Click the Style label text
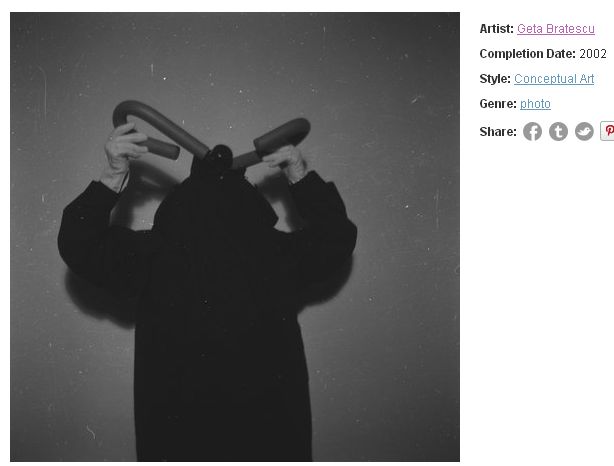The width and height of the screenshot is (614, 466). pyautogui.click(x=495, y=79)
